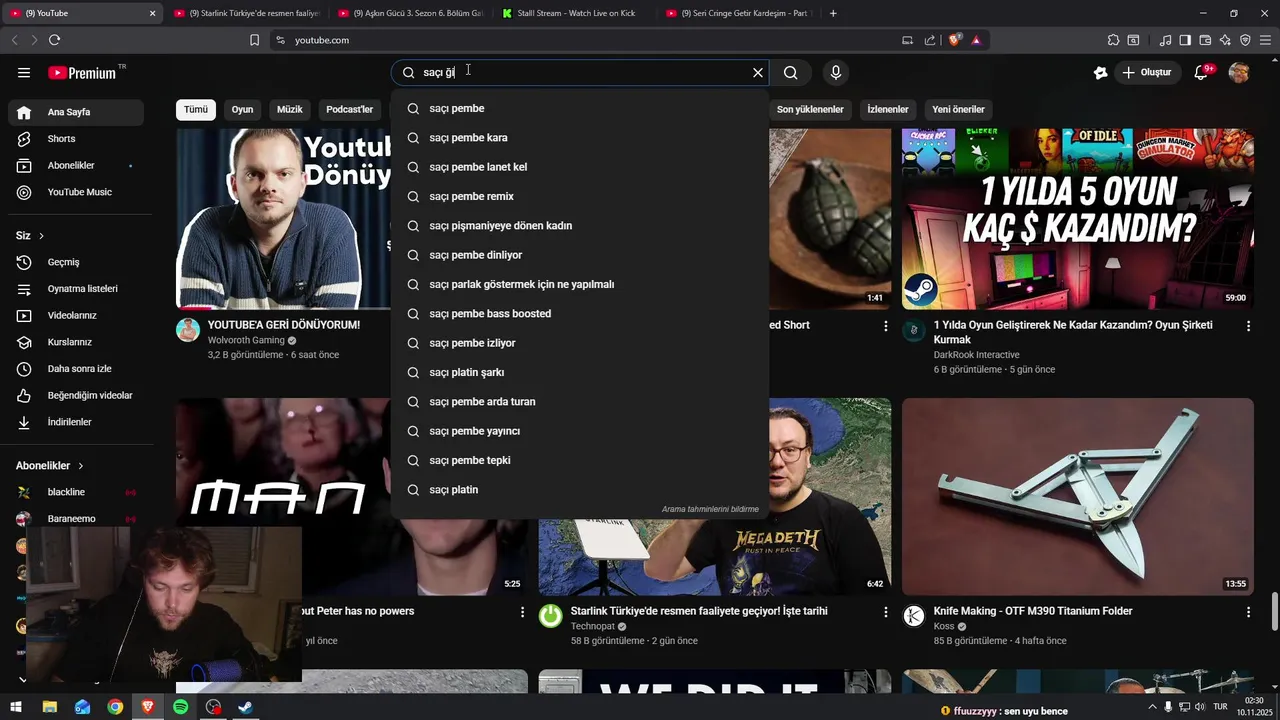Image resolution: width=1280 pixels, height=720 pixels.
Task: Select suggestion "saçı pembe remix"
Action: pos(580,196)
